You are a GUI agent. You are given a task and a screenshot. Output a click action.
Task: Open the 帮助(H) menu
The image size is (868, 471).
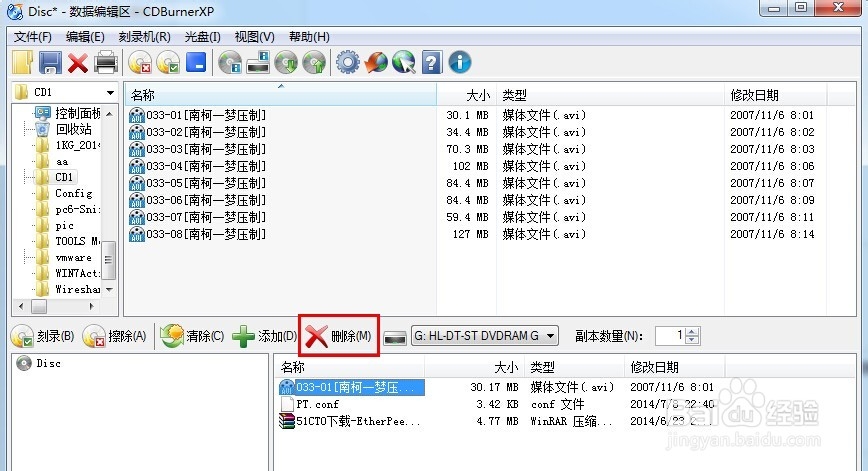tap(309, 37)
